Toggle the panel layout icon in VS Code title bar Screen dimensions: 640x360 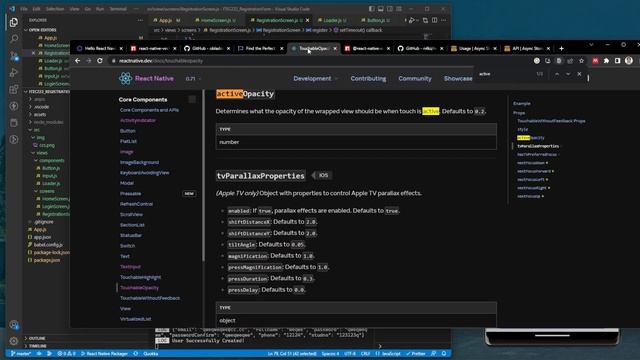[x=380, y=9]
